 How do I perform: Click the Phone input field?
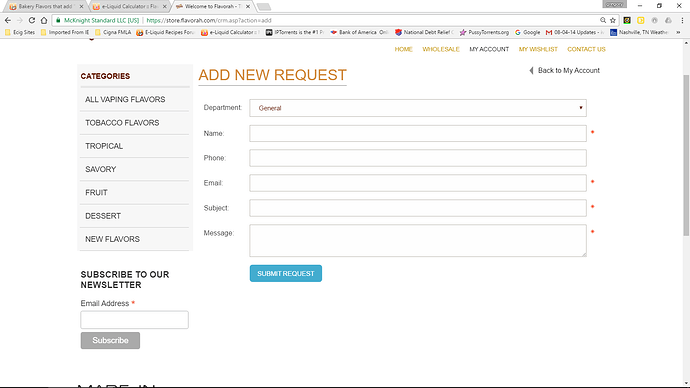(x=418, y=158)
